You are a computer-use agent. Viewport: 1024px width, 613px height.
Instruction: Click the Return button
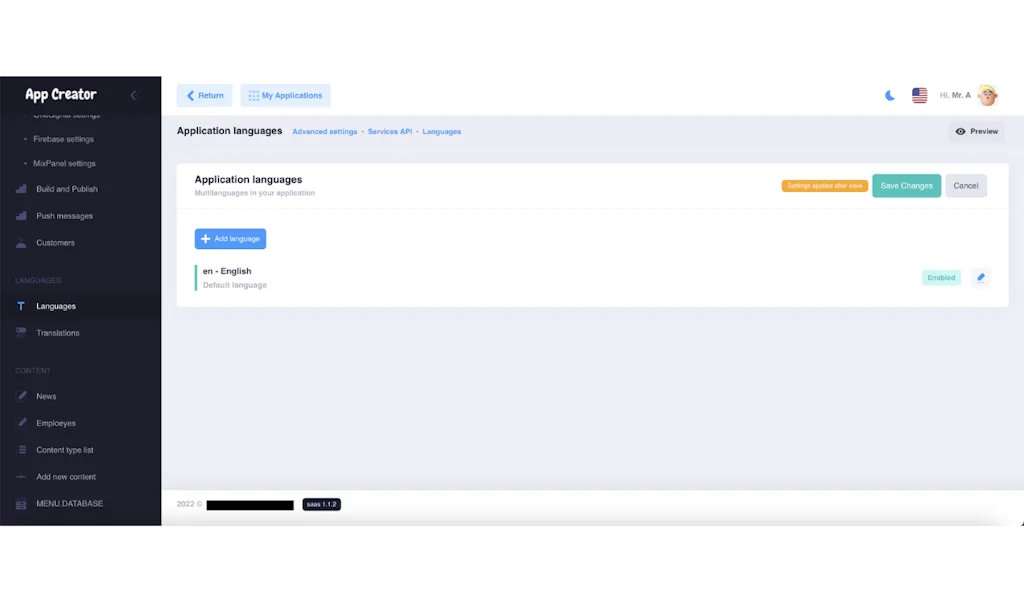204,95
